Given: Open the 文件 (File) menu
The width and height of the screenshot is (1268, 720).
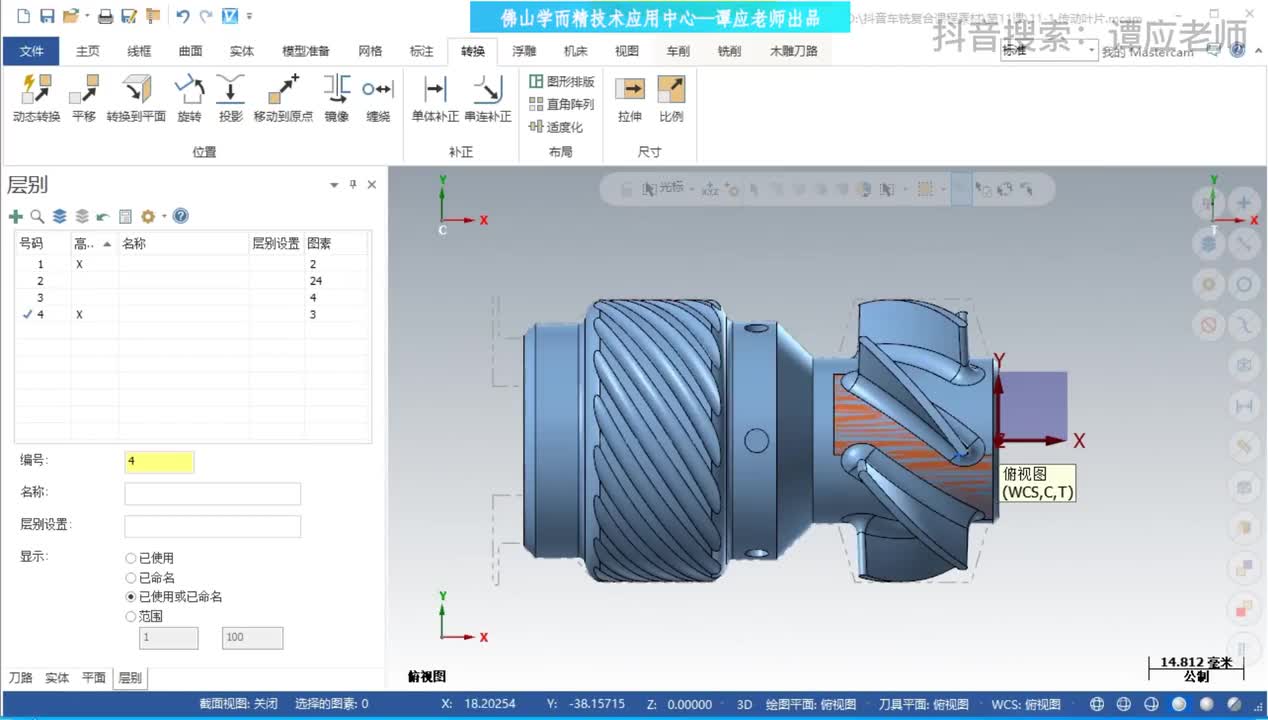Looking at the screenshot, I should (32, 51).
